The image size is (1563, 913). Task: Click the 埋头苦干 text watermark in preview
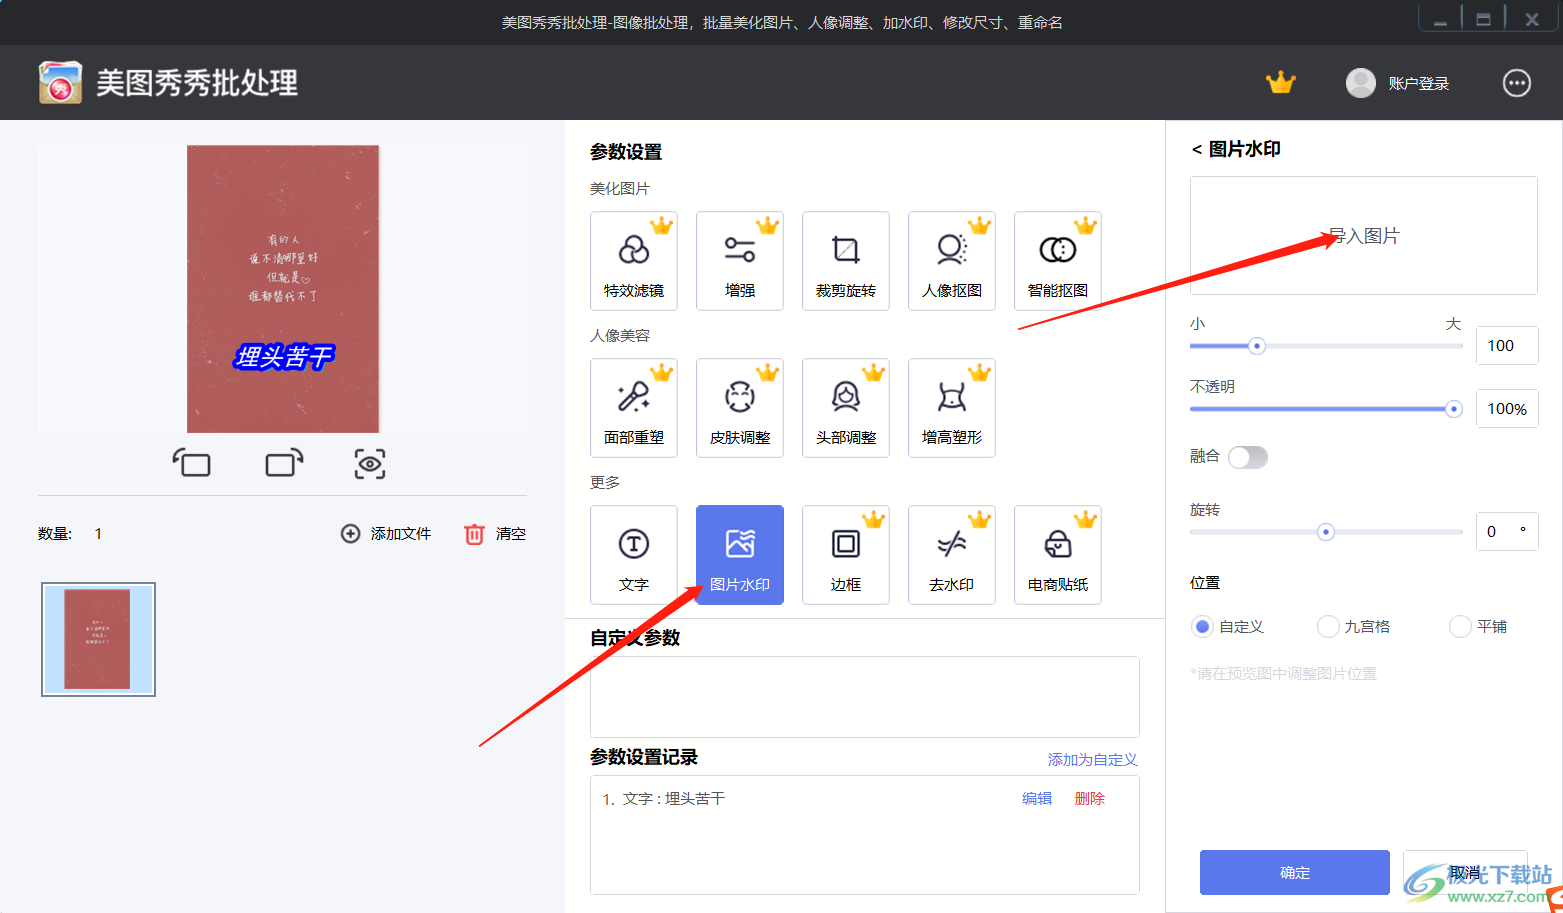pos(284,357)
